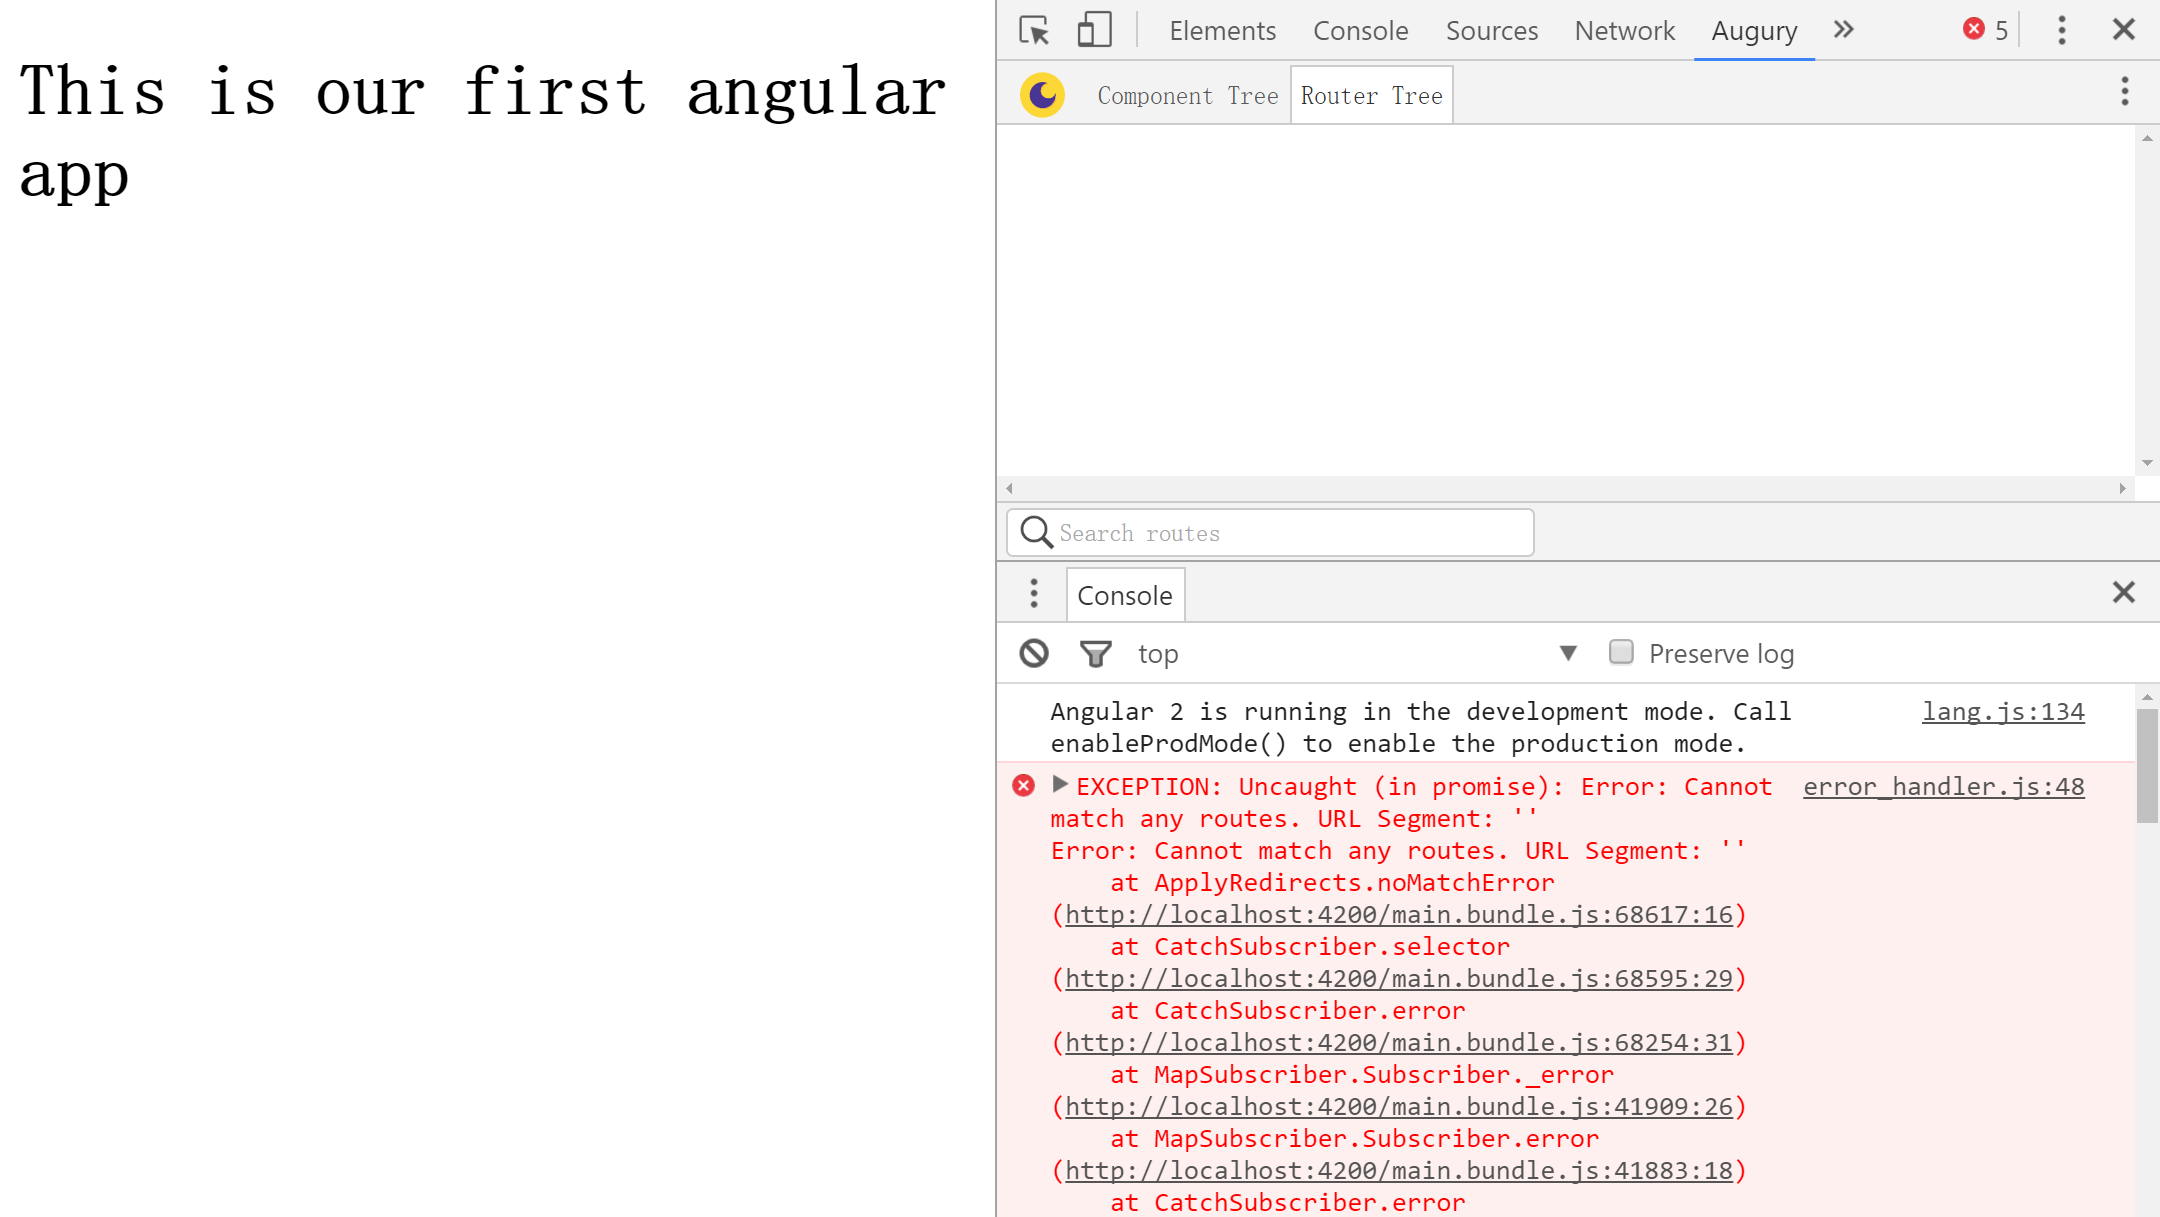Click the inspect element cursor icon
This screenshot has height=1217, width=2160.
pos(1034,30)
